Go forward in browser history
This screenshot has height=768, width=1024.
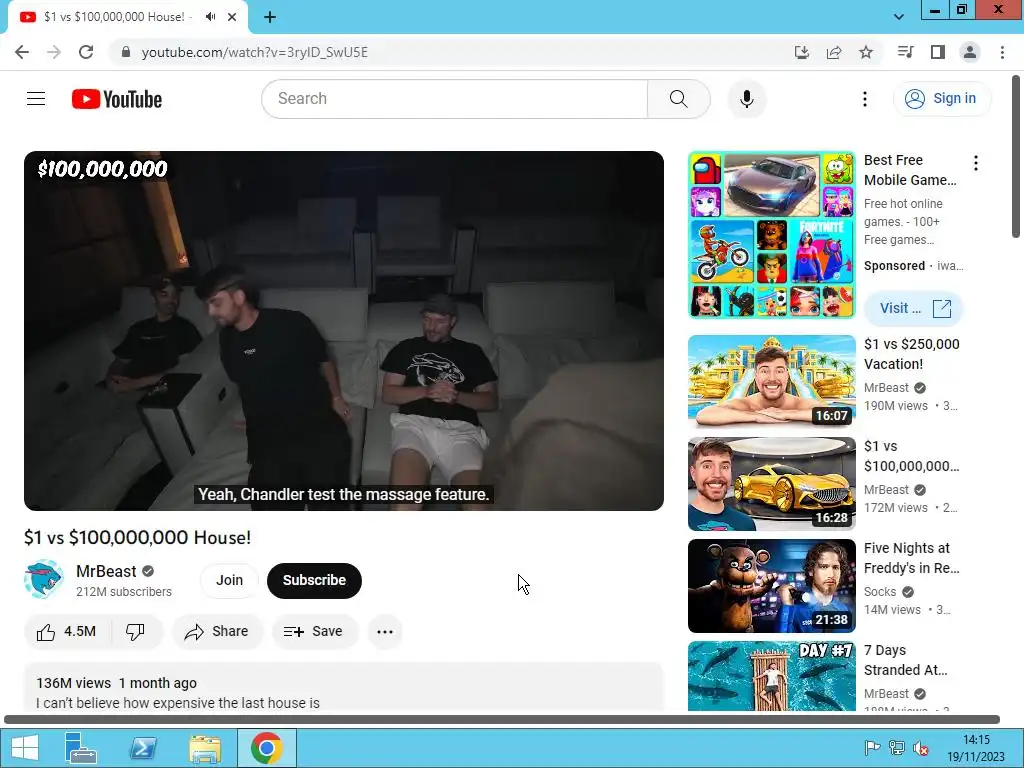(x=54, y=52)
